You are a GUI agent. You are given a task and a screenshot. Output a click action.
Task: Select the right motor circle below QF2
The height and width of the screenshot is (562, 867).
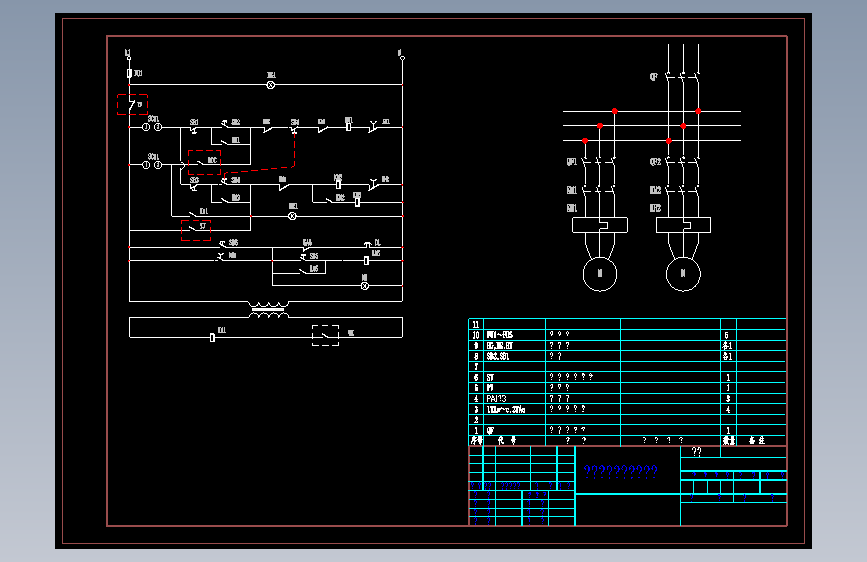(683, 274)
